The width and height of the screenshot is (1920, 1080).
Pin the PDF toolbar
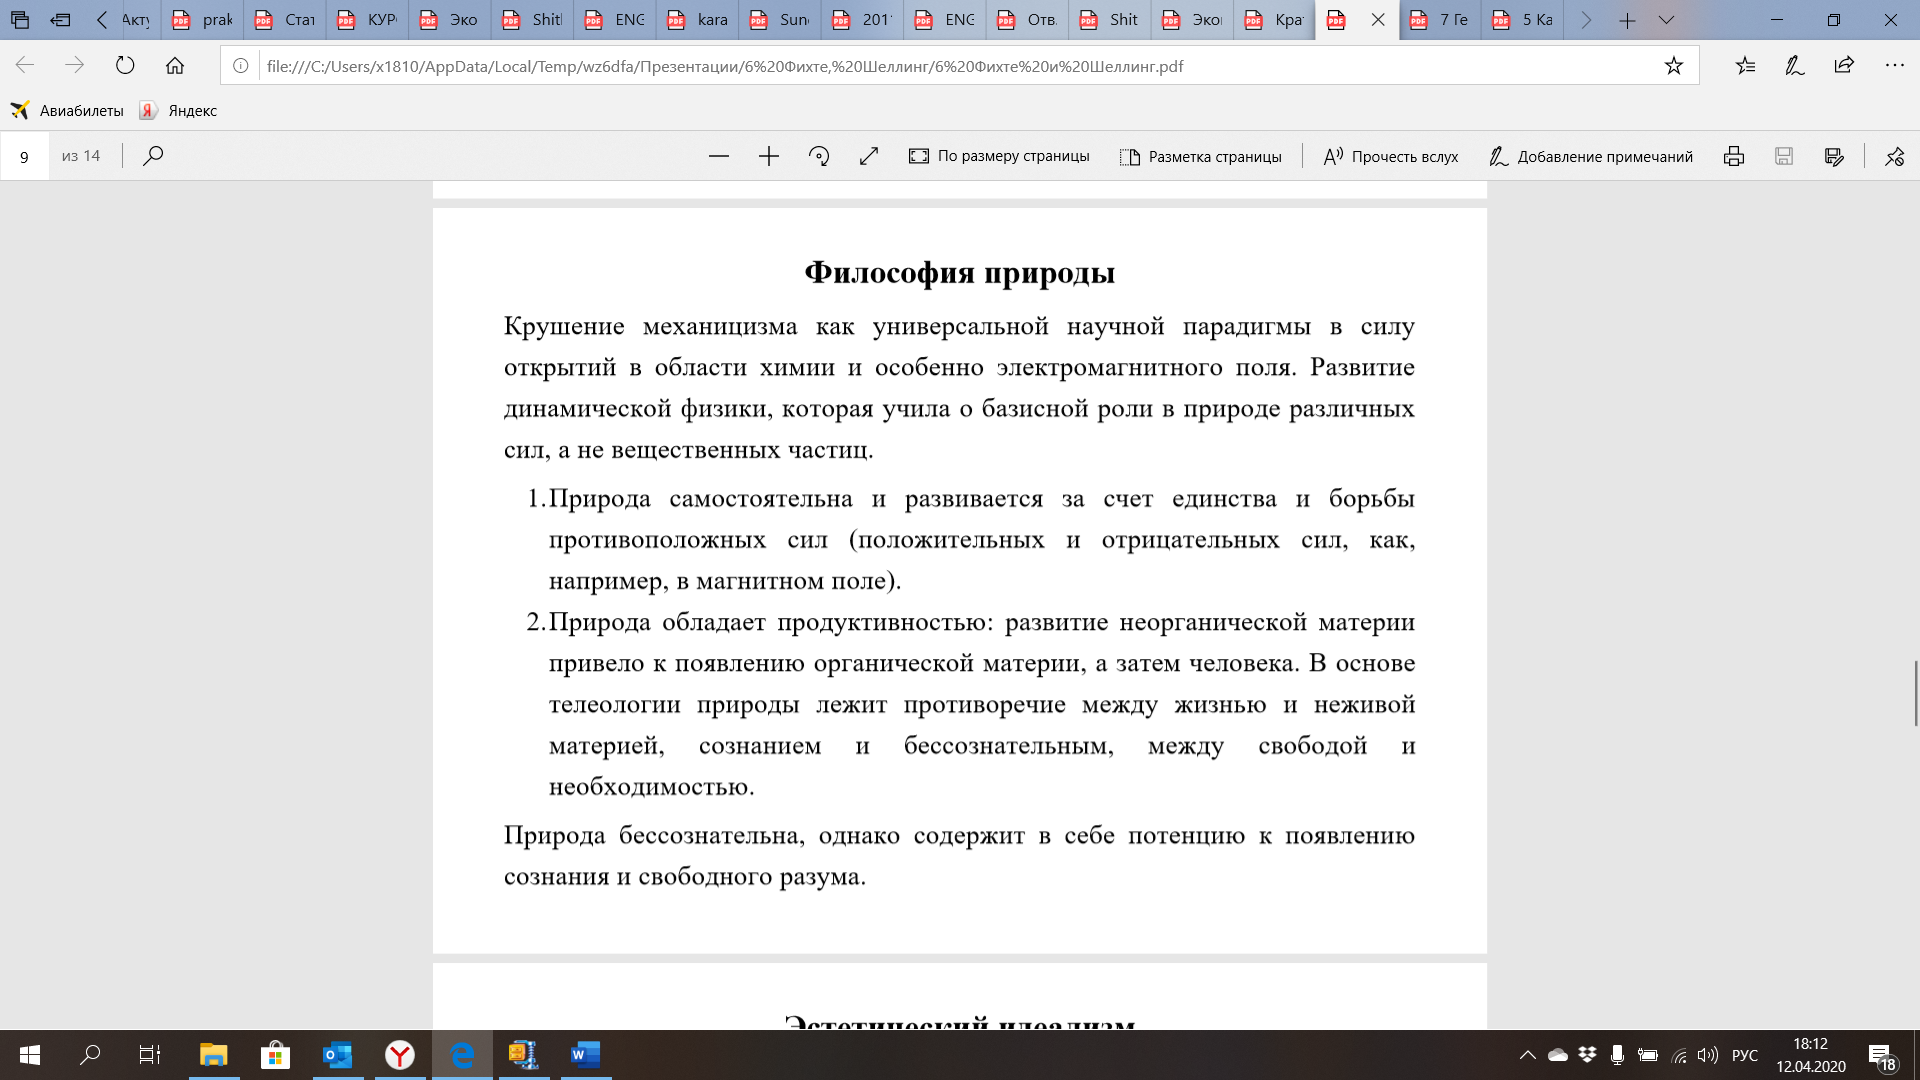click(1895, 156)
